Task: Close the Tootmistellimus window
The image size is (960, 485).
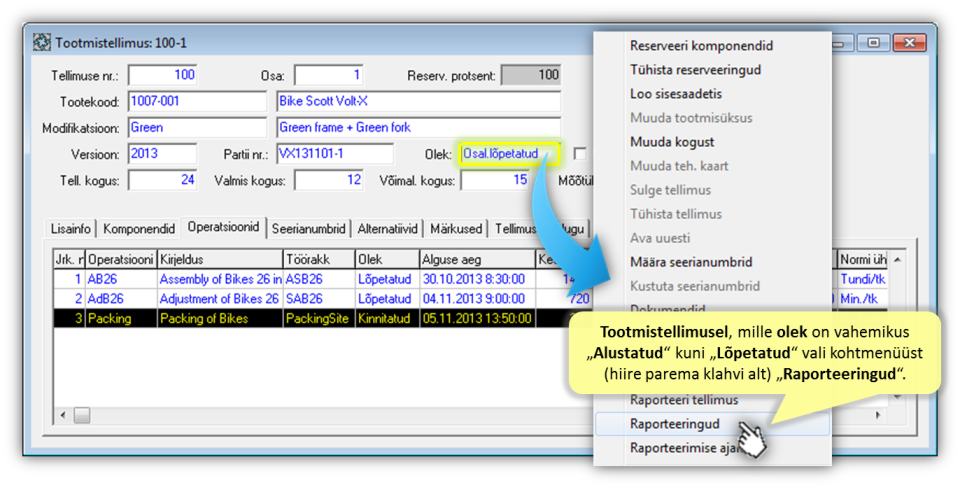Action: click(x=910, y=43)
